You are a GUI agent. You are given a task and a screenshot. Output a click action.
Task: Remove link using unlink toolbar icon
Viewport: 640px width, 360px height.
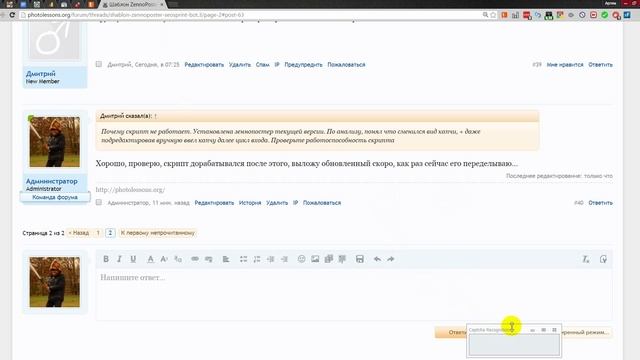(209, 259)
